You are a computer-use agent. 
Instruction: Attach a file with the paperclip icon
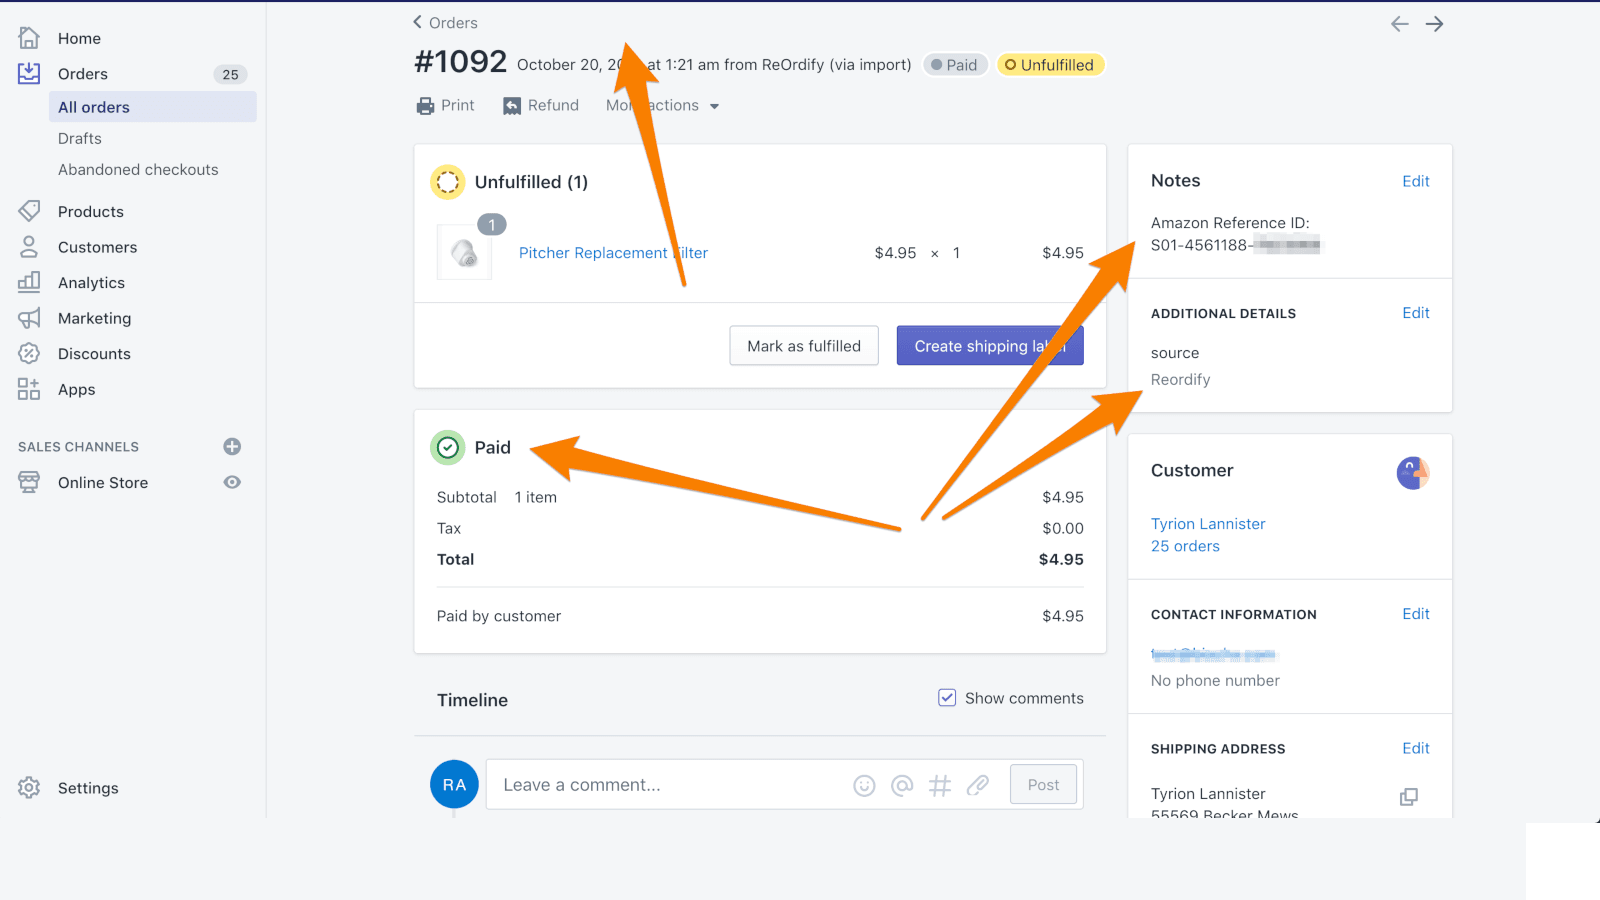(x=977, y=785)
